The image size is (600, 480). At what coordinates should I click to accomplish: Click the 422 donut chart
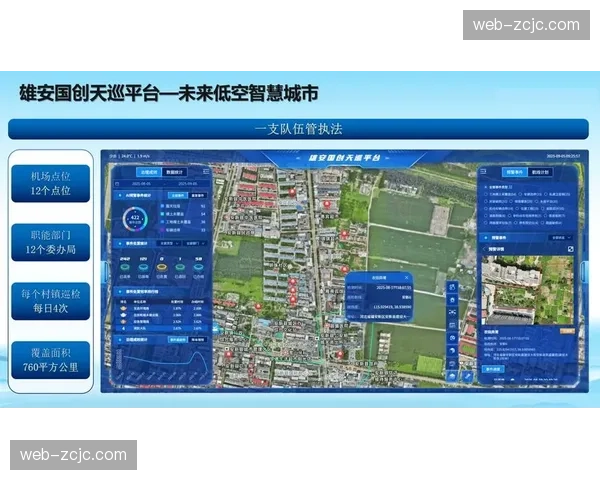tap(135, 219)
